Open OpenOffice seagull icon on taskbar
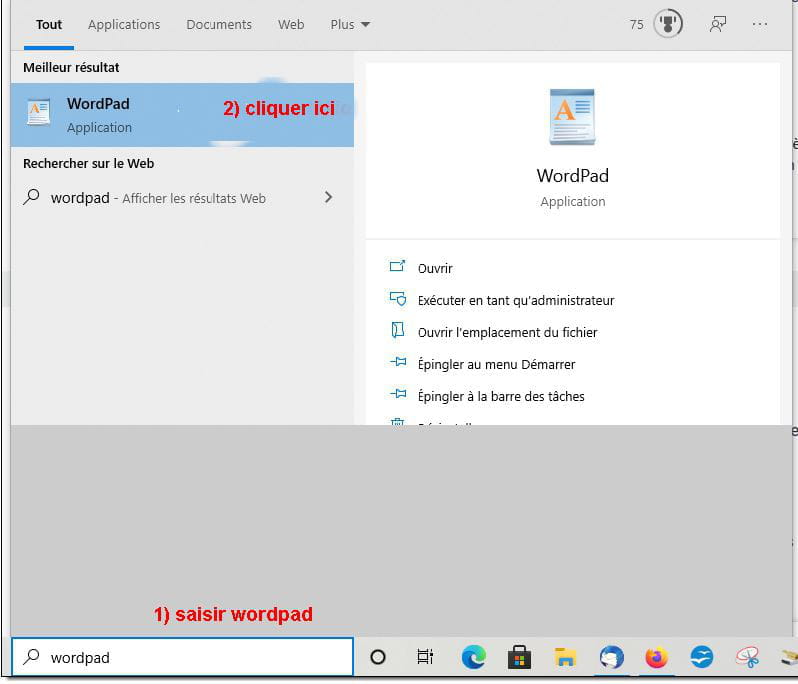This screenshot has width=798, height=684. point(702,657)
